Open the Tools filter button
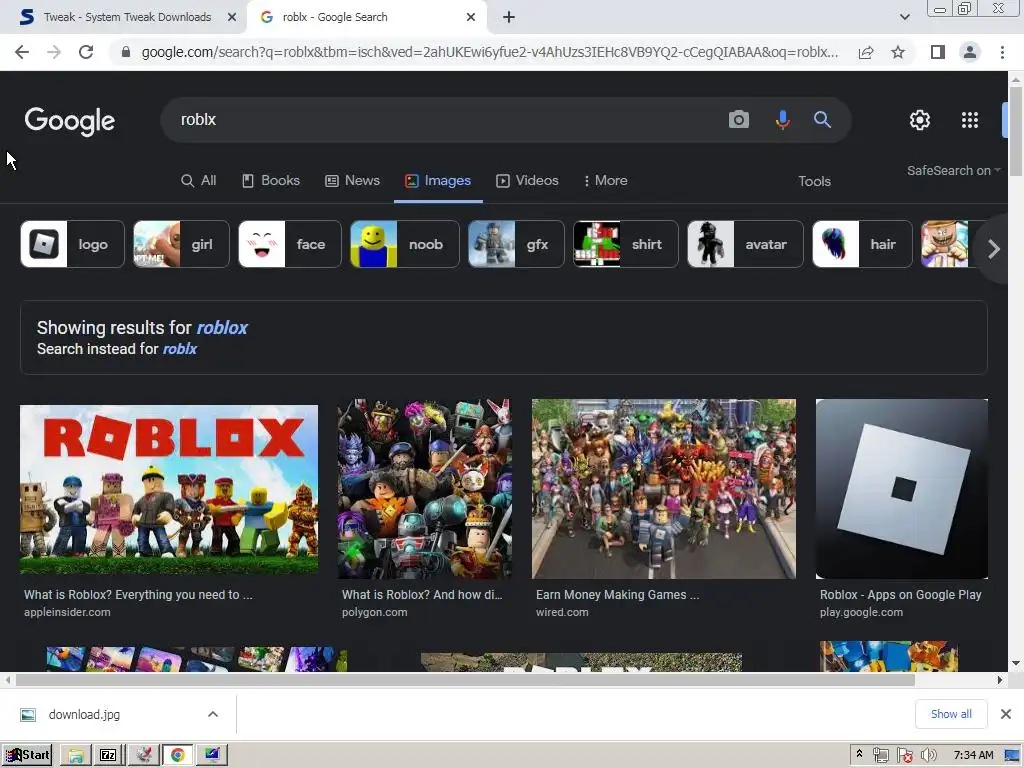 814,182
